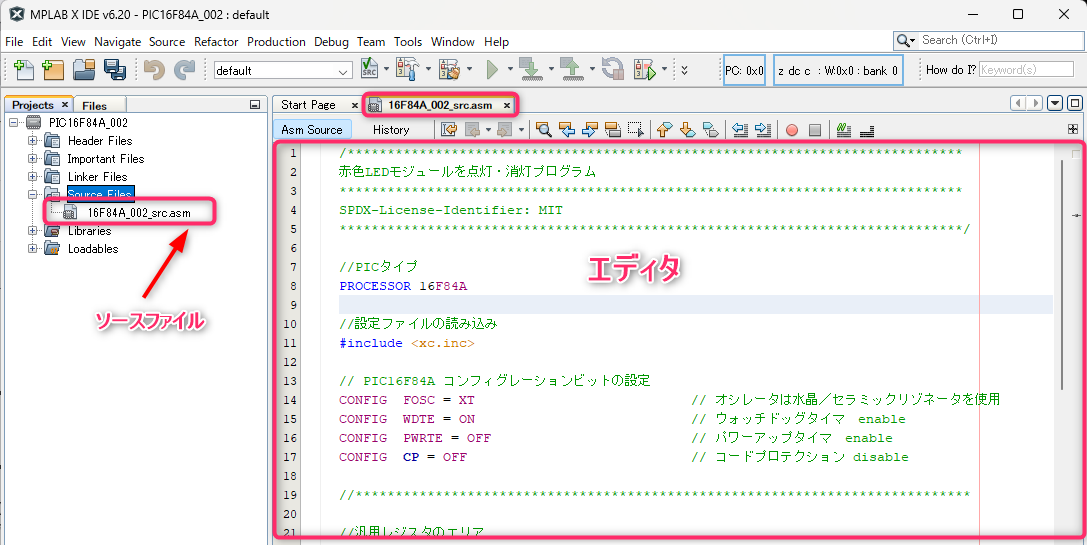This screenshot has width=1087, height=545.
Task: Open the dropdown arrow beside Make and Program Device
Action: click(551, 69)
